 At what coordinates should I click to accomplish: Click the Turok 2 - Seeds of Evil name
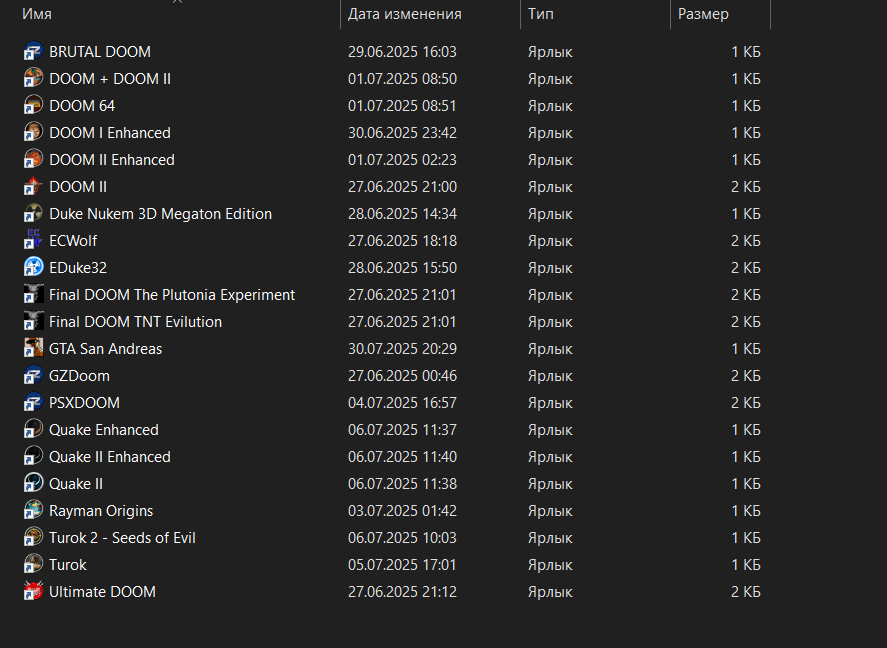point(122,538)
